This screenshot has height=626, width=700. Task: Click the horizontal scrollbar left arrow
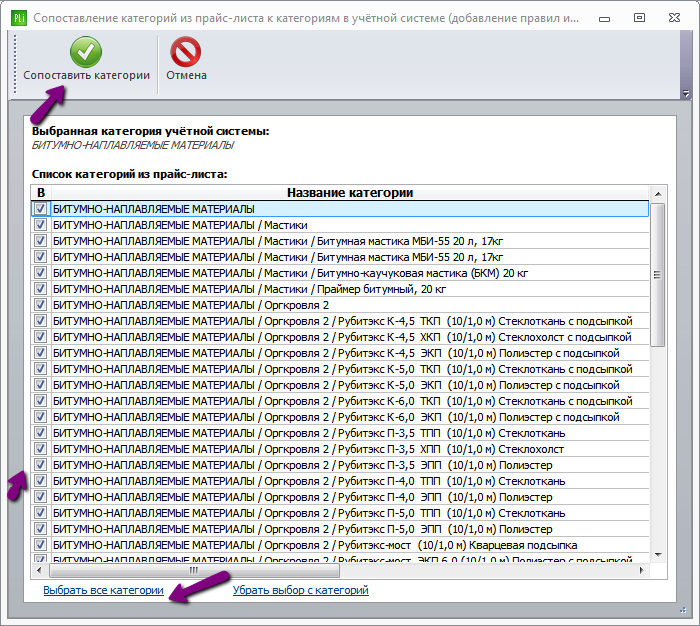point(39,570)
